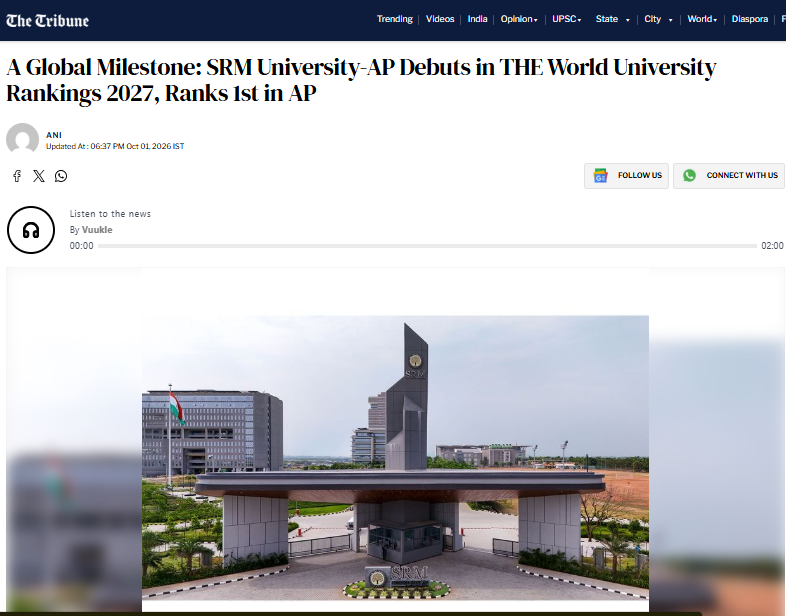Click the ANI author name

pos(54,135)
